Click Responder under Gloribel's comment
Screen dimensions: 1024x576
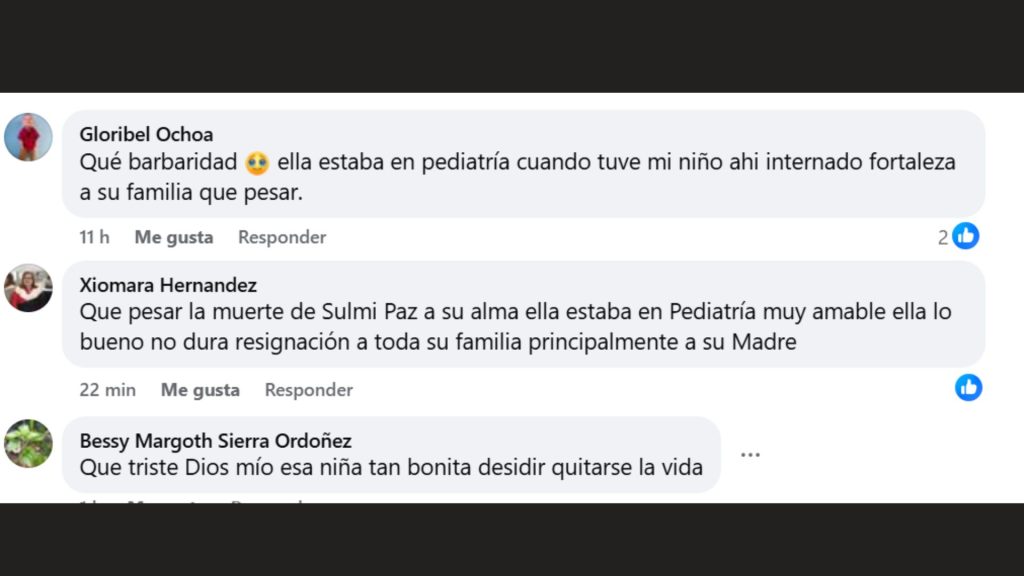pyautogui.click(x=281, y=237)
